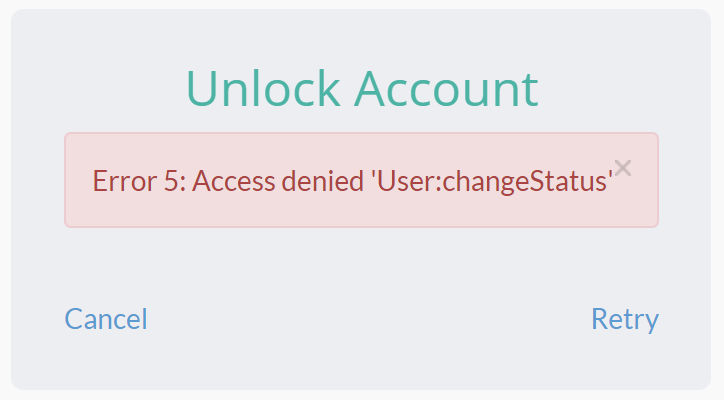This screenshot has height=400, width=724.
Task: Dismiss the error alert with the X
Action: (623, 168)
